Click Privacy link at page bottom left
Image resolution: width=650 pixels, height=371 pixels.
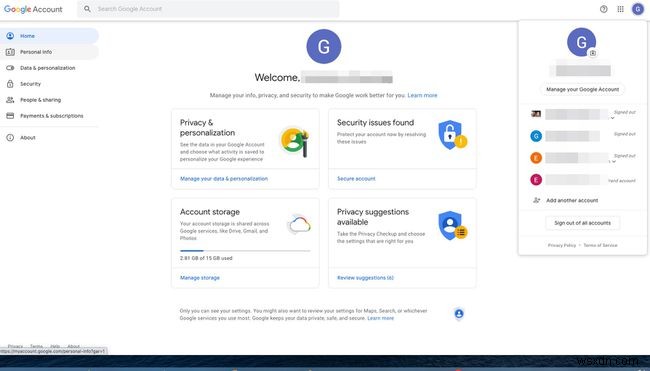click(x=15, y=346)
